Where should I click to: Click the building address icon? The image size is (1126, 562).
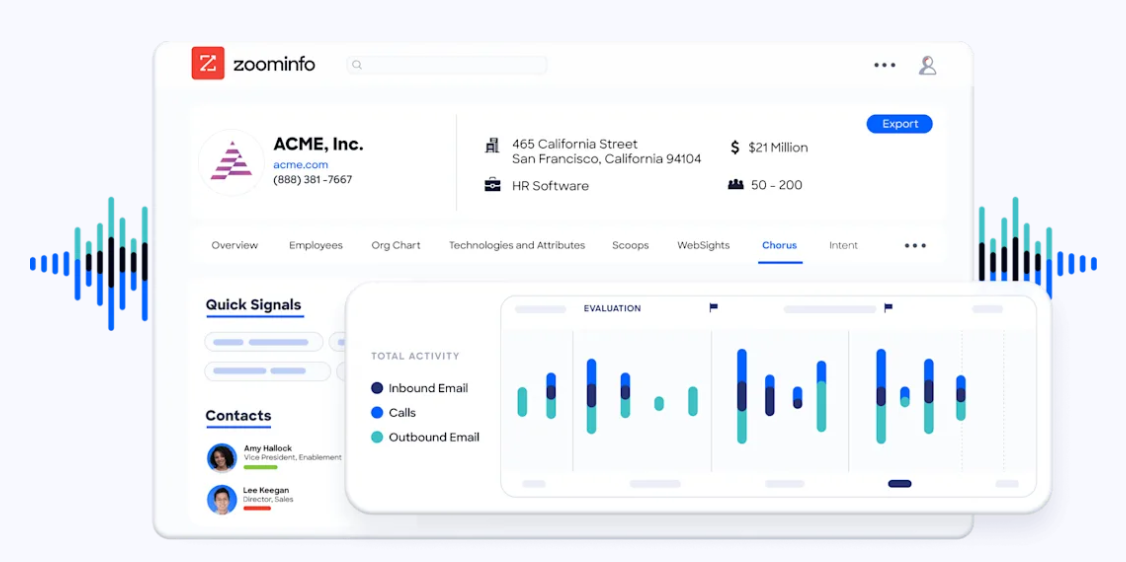tap(492, 146)
